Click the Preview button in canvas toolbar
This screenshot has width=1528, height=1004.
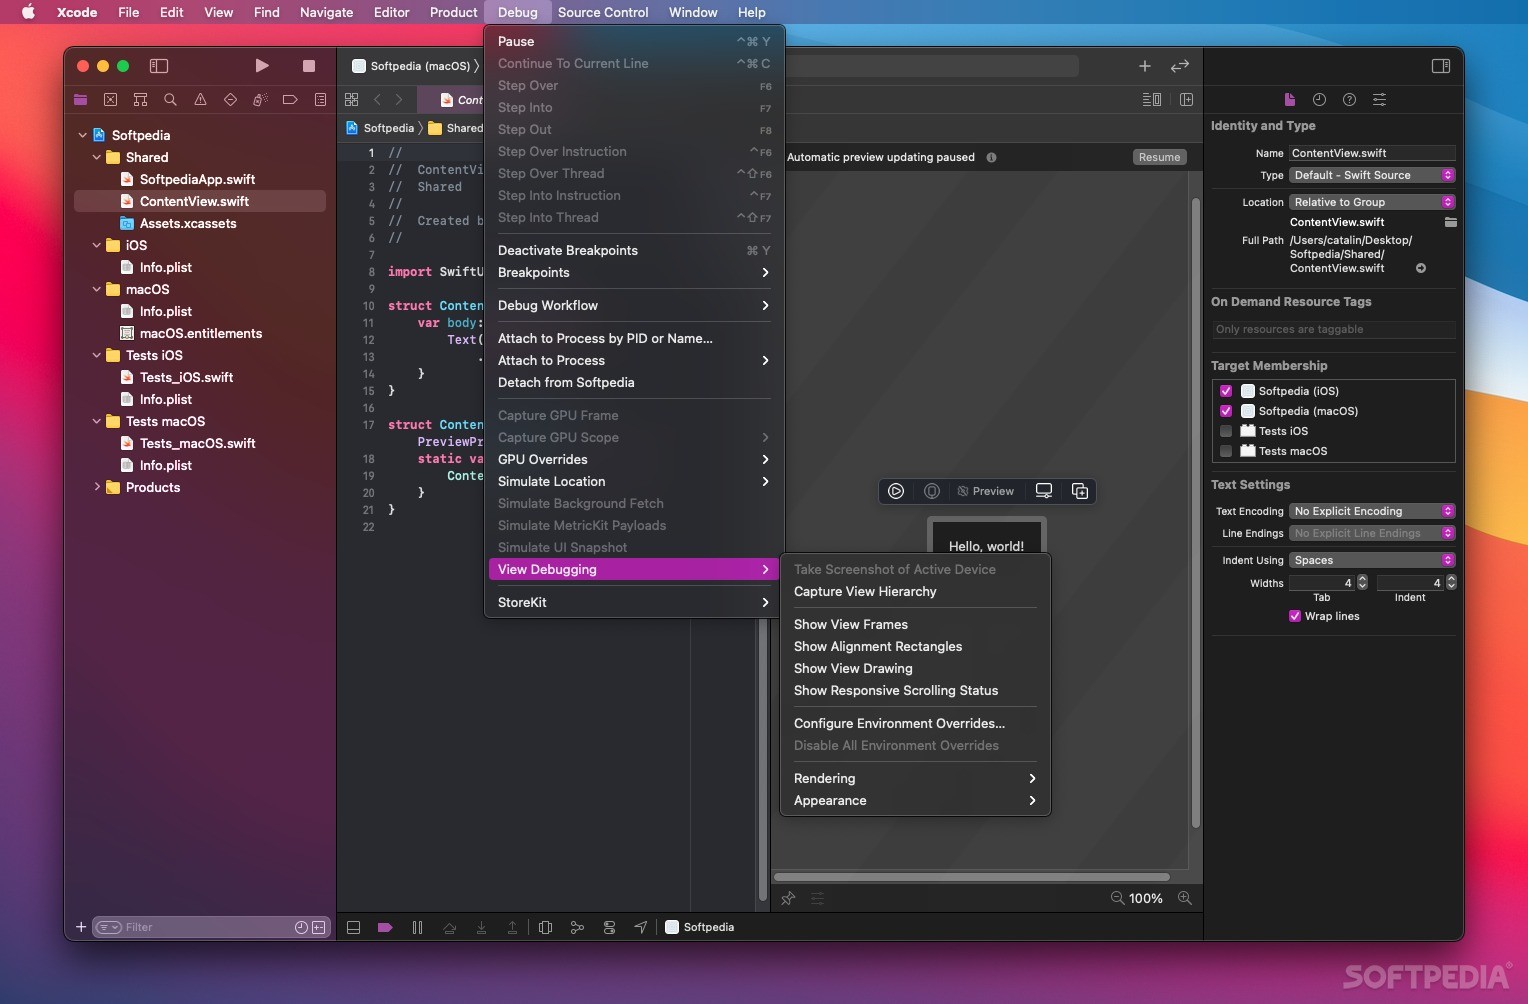(985, 491)
